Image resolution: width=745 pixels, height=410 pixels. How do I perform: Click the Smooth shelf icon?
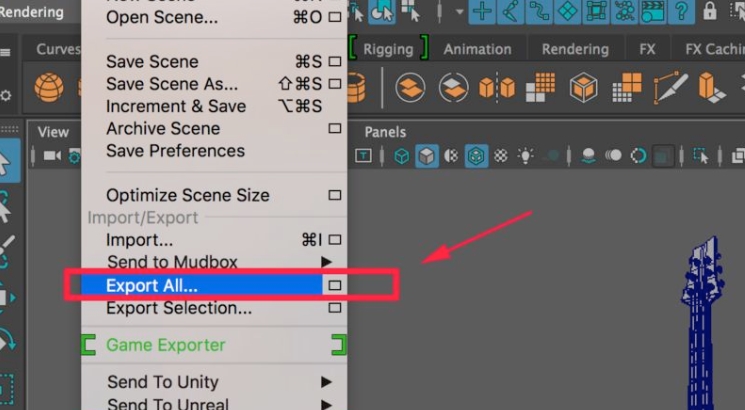[x=540, y=87]
